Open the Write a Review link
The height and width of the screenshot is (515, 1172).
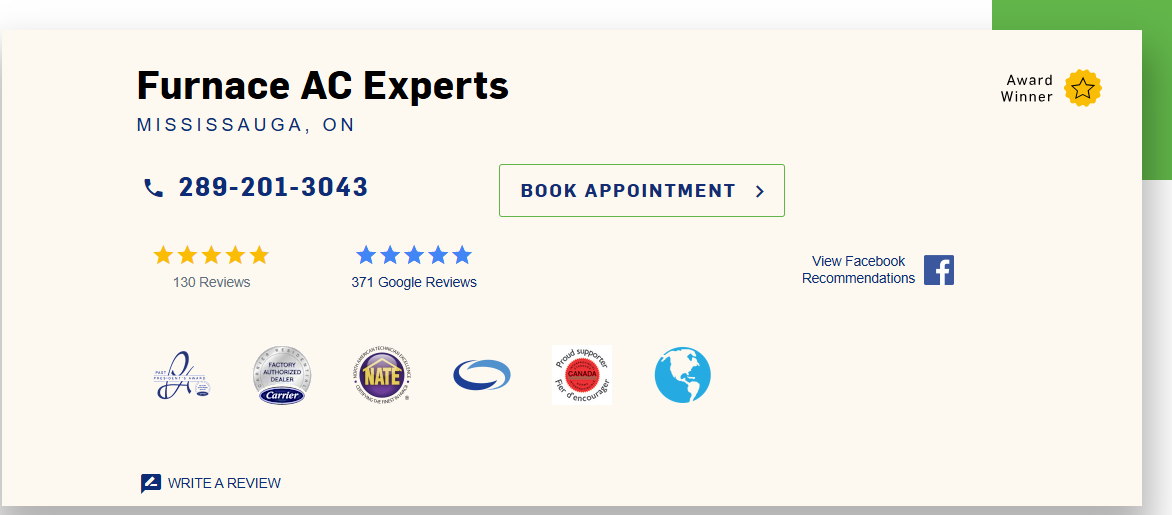tap(224, 483)
